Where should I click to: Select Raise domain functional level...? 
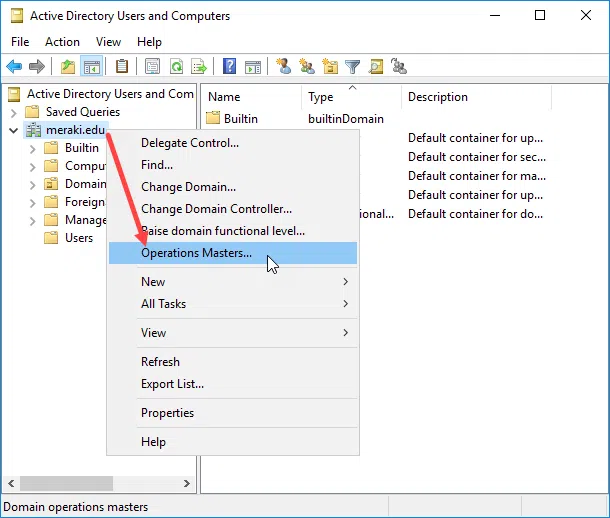pos(233,231)
